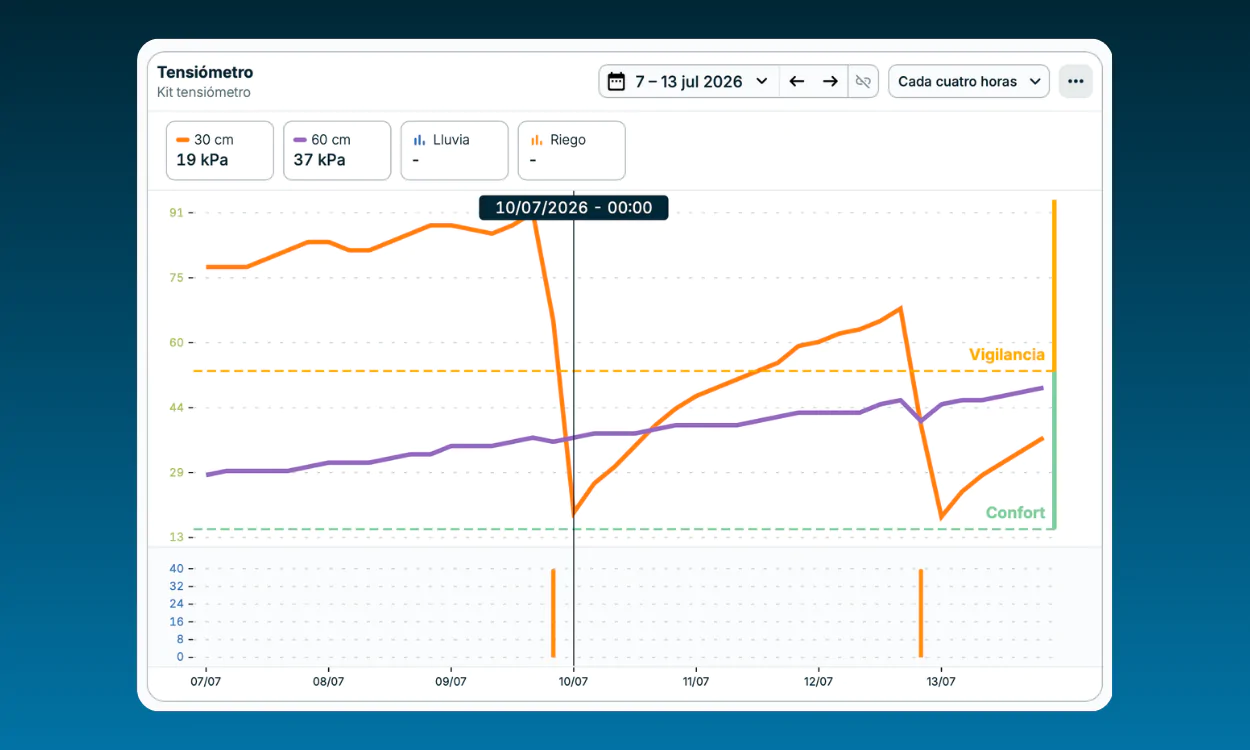Image resolution: width=1250 pixels, height=750 pixels.
Task: Click the Vigilancia threshold label
Action: 1007,355
